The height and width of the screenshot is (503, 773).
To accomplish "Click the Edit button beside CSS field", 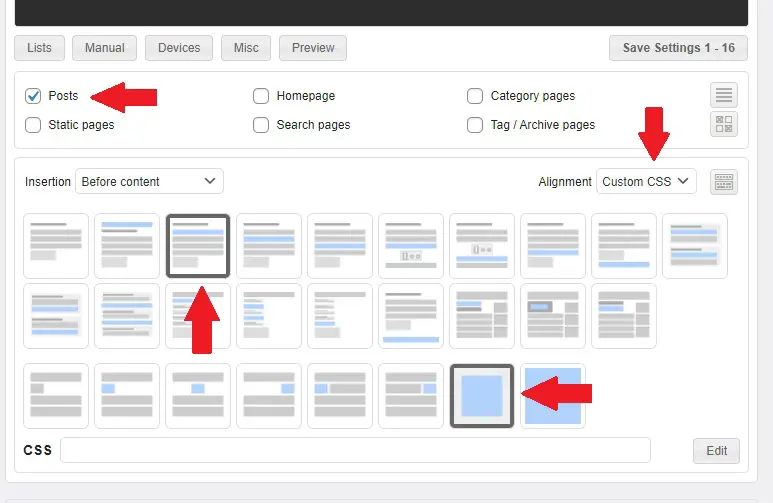I will tap(716, 451).
